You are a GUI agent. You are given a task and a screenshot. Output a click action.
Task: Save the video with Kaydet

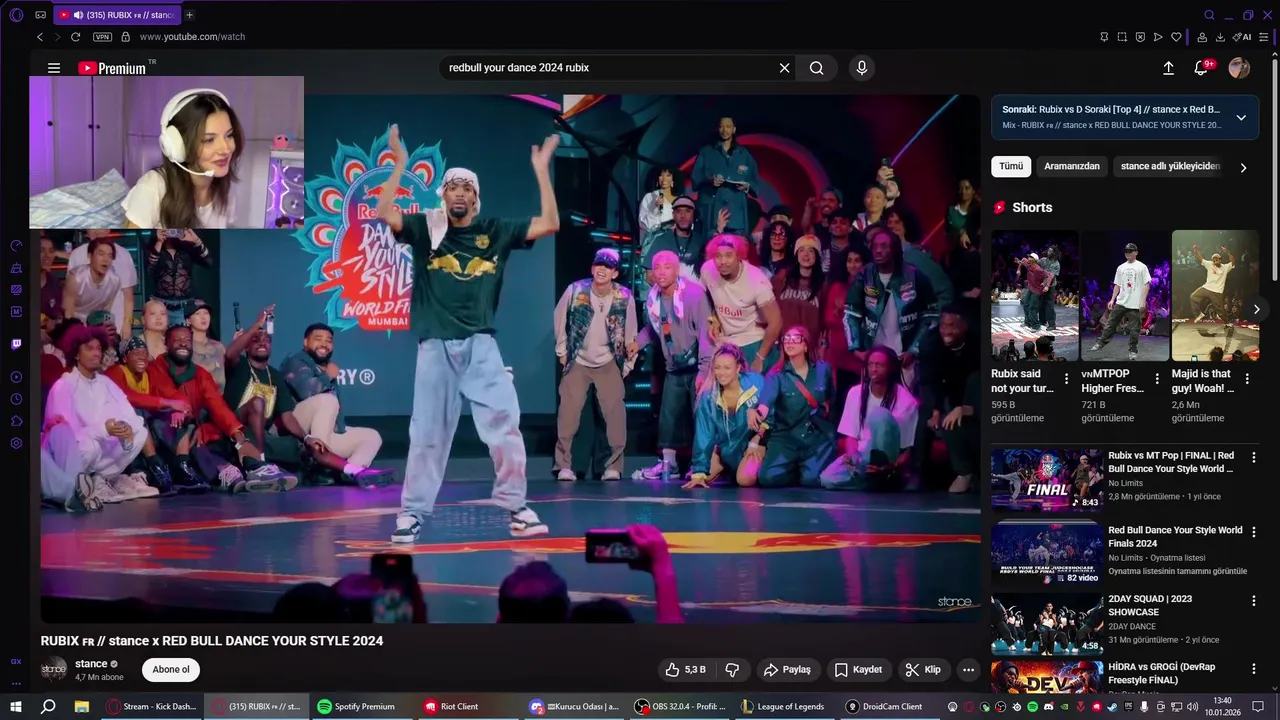859,670
